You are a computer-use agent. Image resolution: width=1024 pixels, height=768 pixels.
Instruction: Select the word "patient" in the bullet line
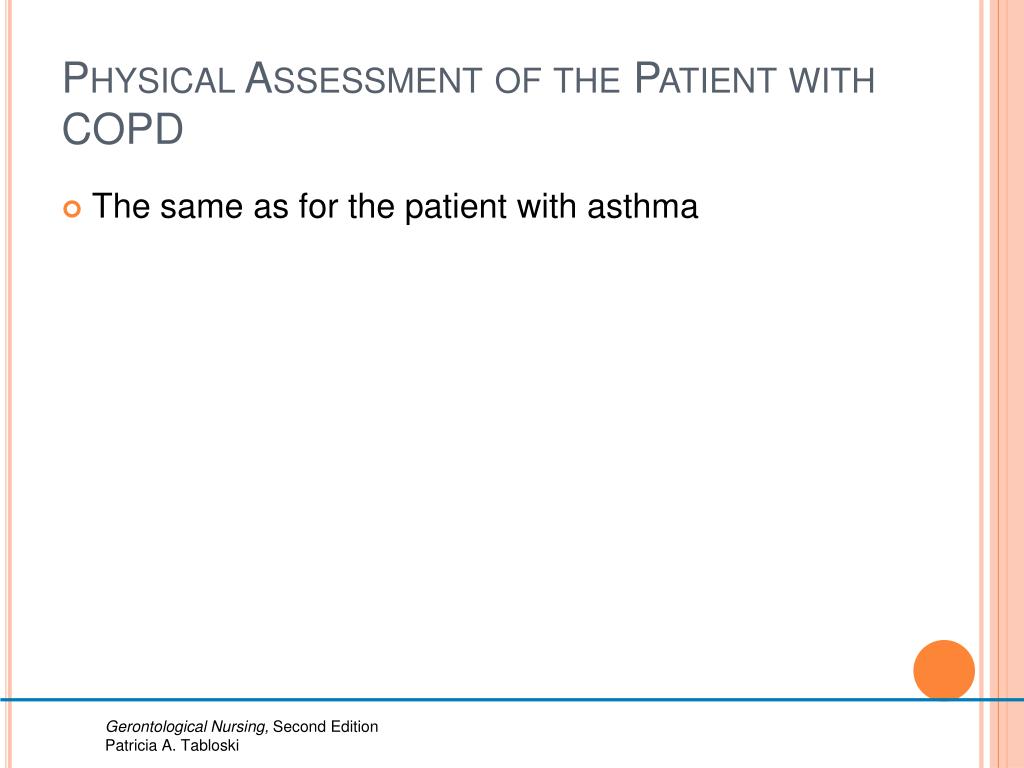455,208
